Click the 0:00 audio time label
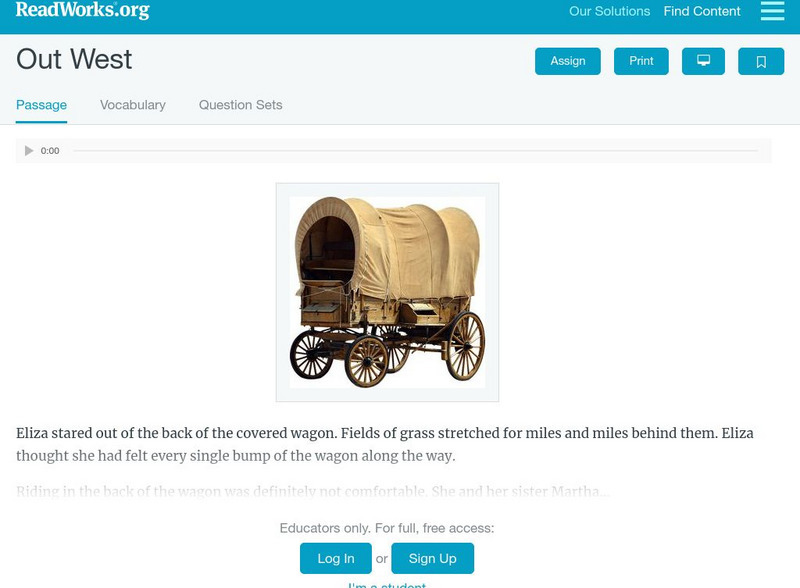 click(x=50, y=151)
